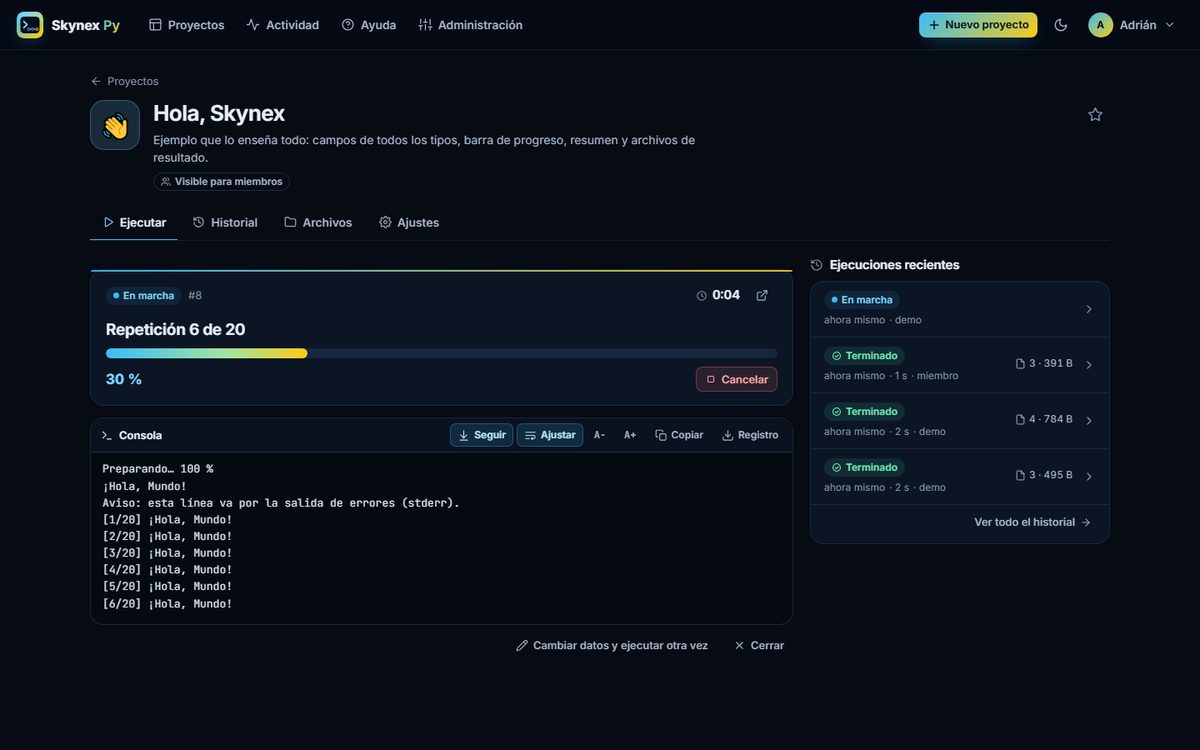Click the Preparando… 100 % console line
This screenshot has width=1200, height=750.
pyautogui.click(x=158, y=469)
